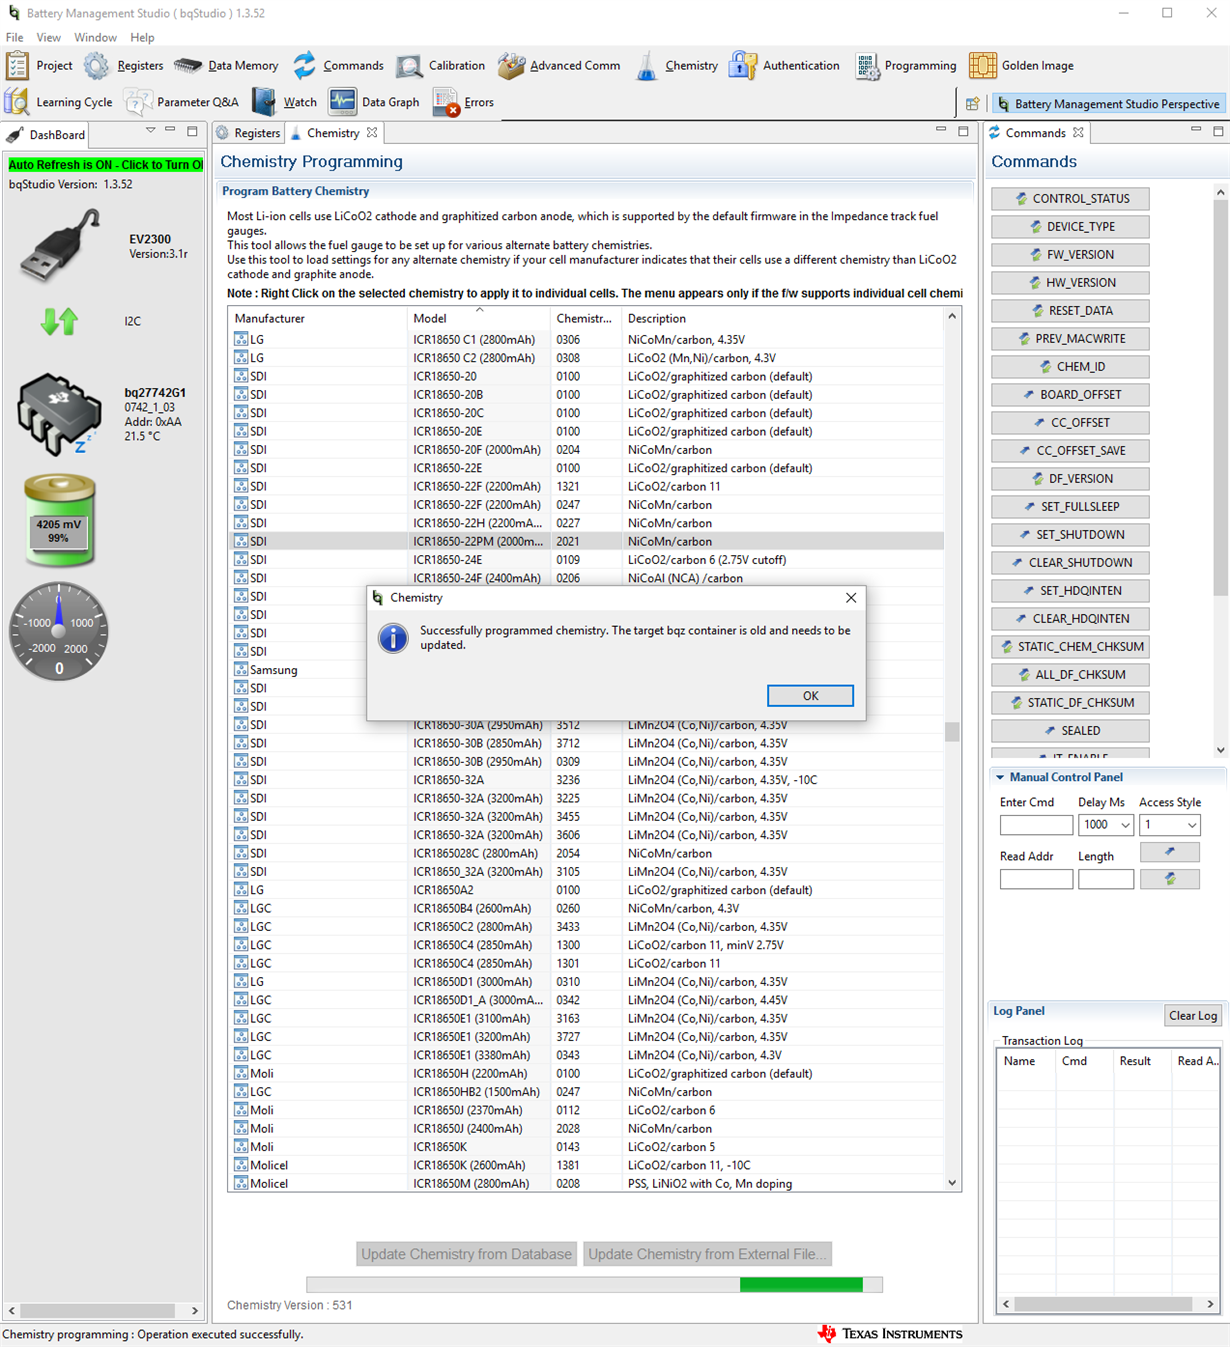Send the FW_VERSION command

1070,255
